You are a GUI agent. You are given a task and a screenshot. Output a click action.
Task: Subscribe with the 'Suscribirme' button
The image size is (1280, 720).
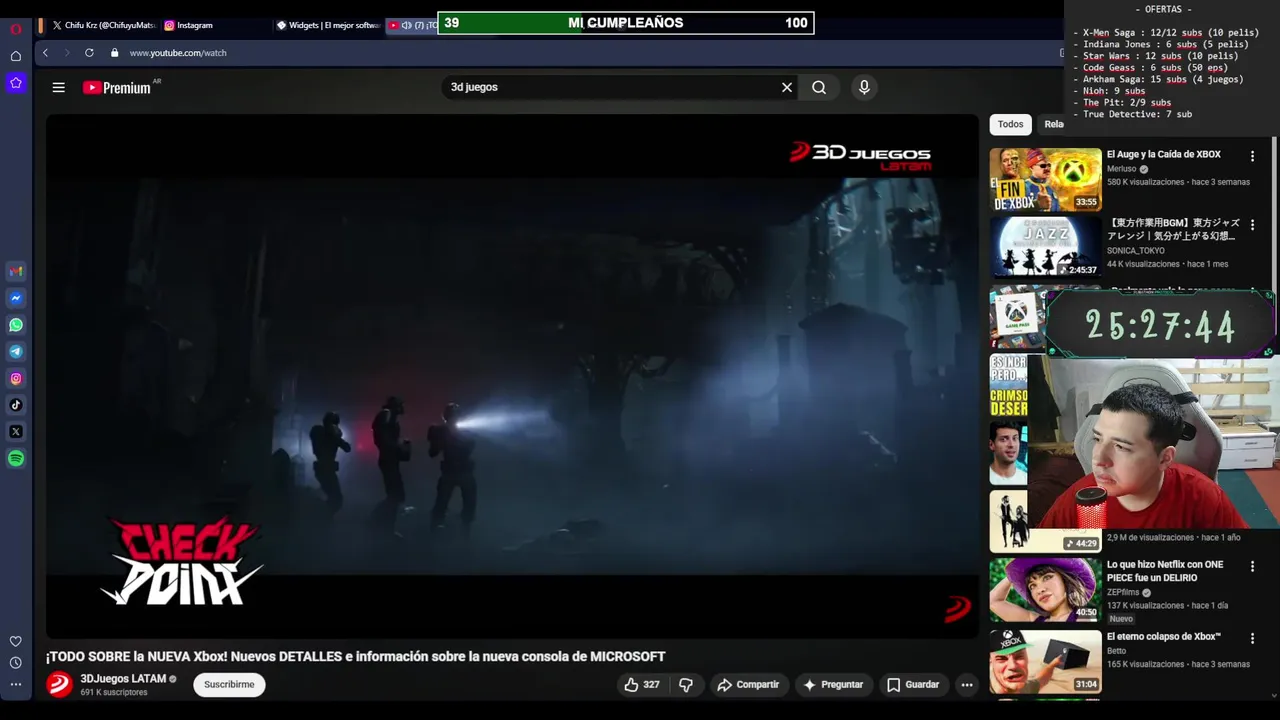[229, 685]
